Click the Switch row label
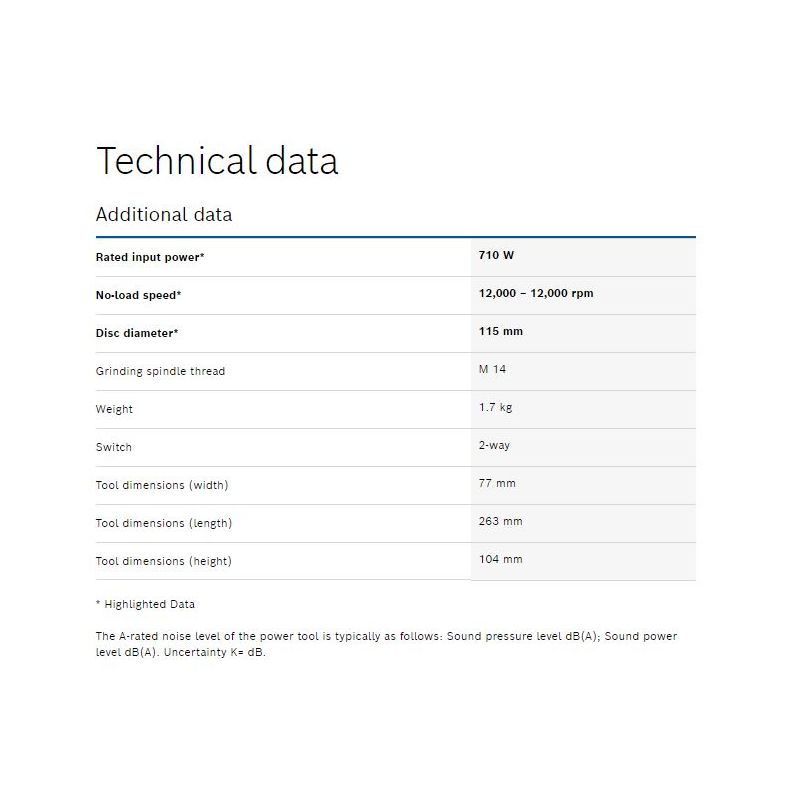This screenshot has height=800, width=800. point(114,447)
